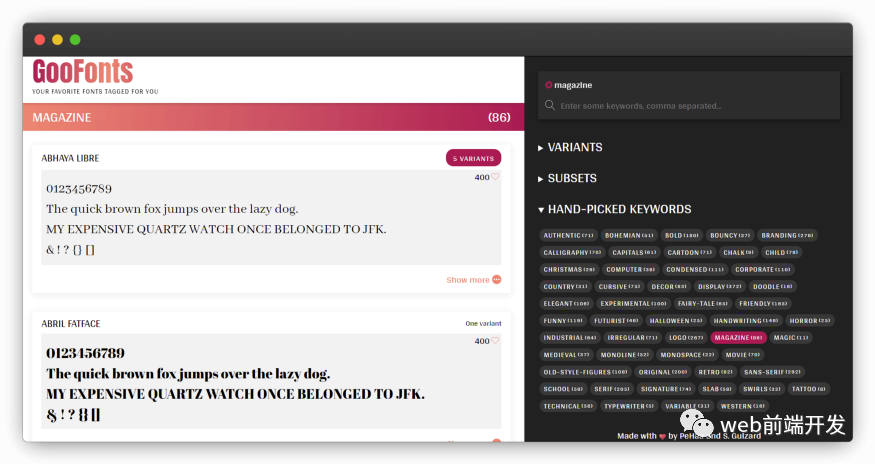This screenshot has width=875, height=464.
Task: Apply the Monoline keyword tag
Action: (625, 355)
